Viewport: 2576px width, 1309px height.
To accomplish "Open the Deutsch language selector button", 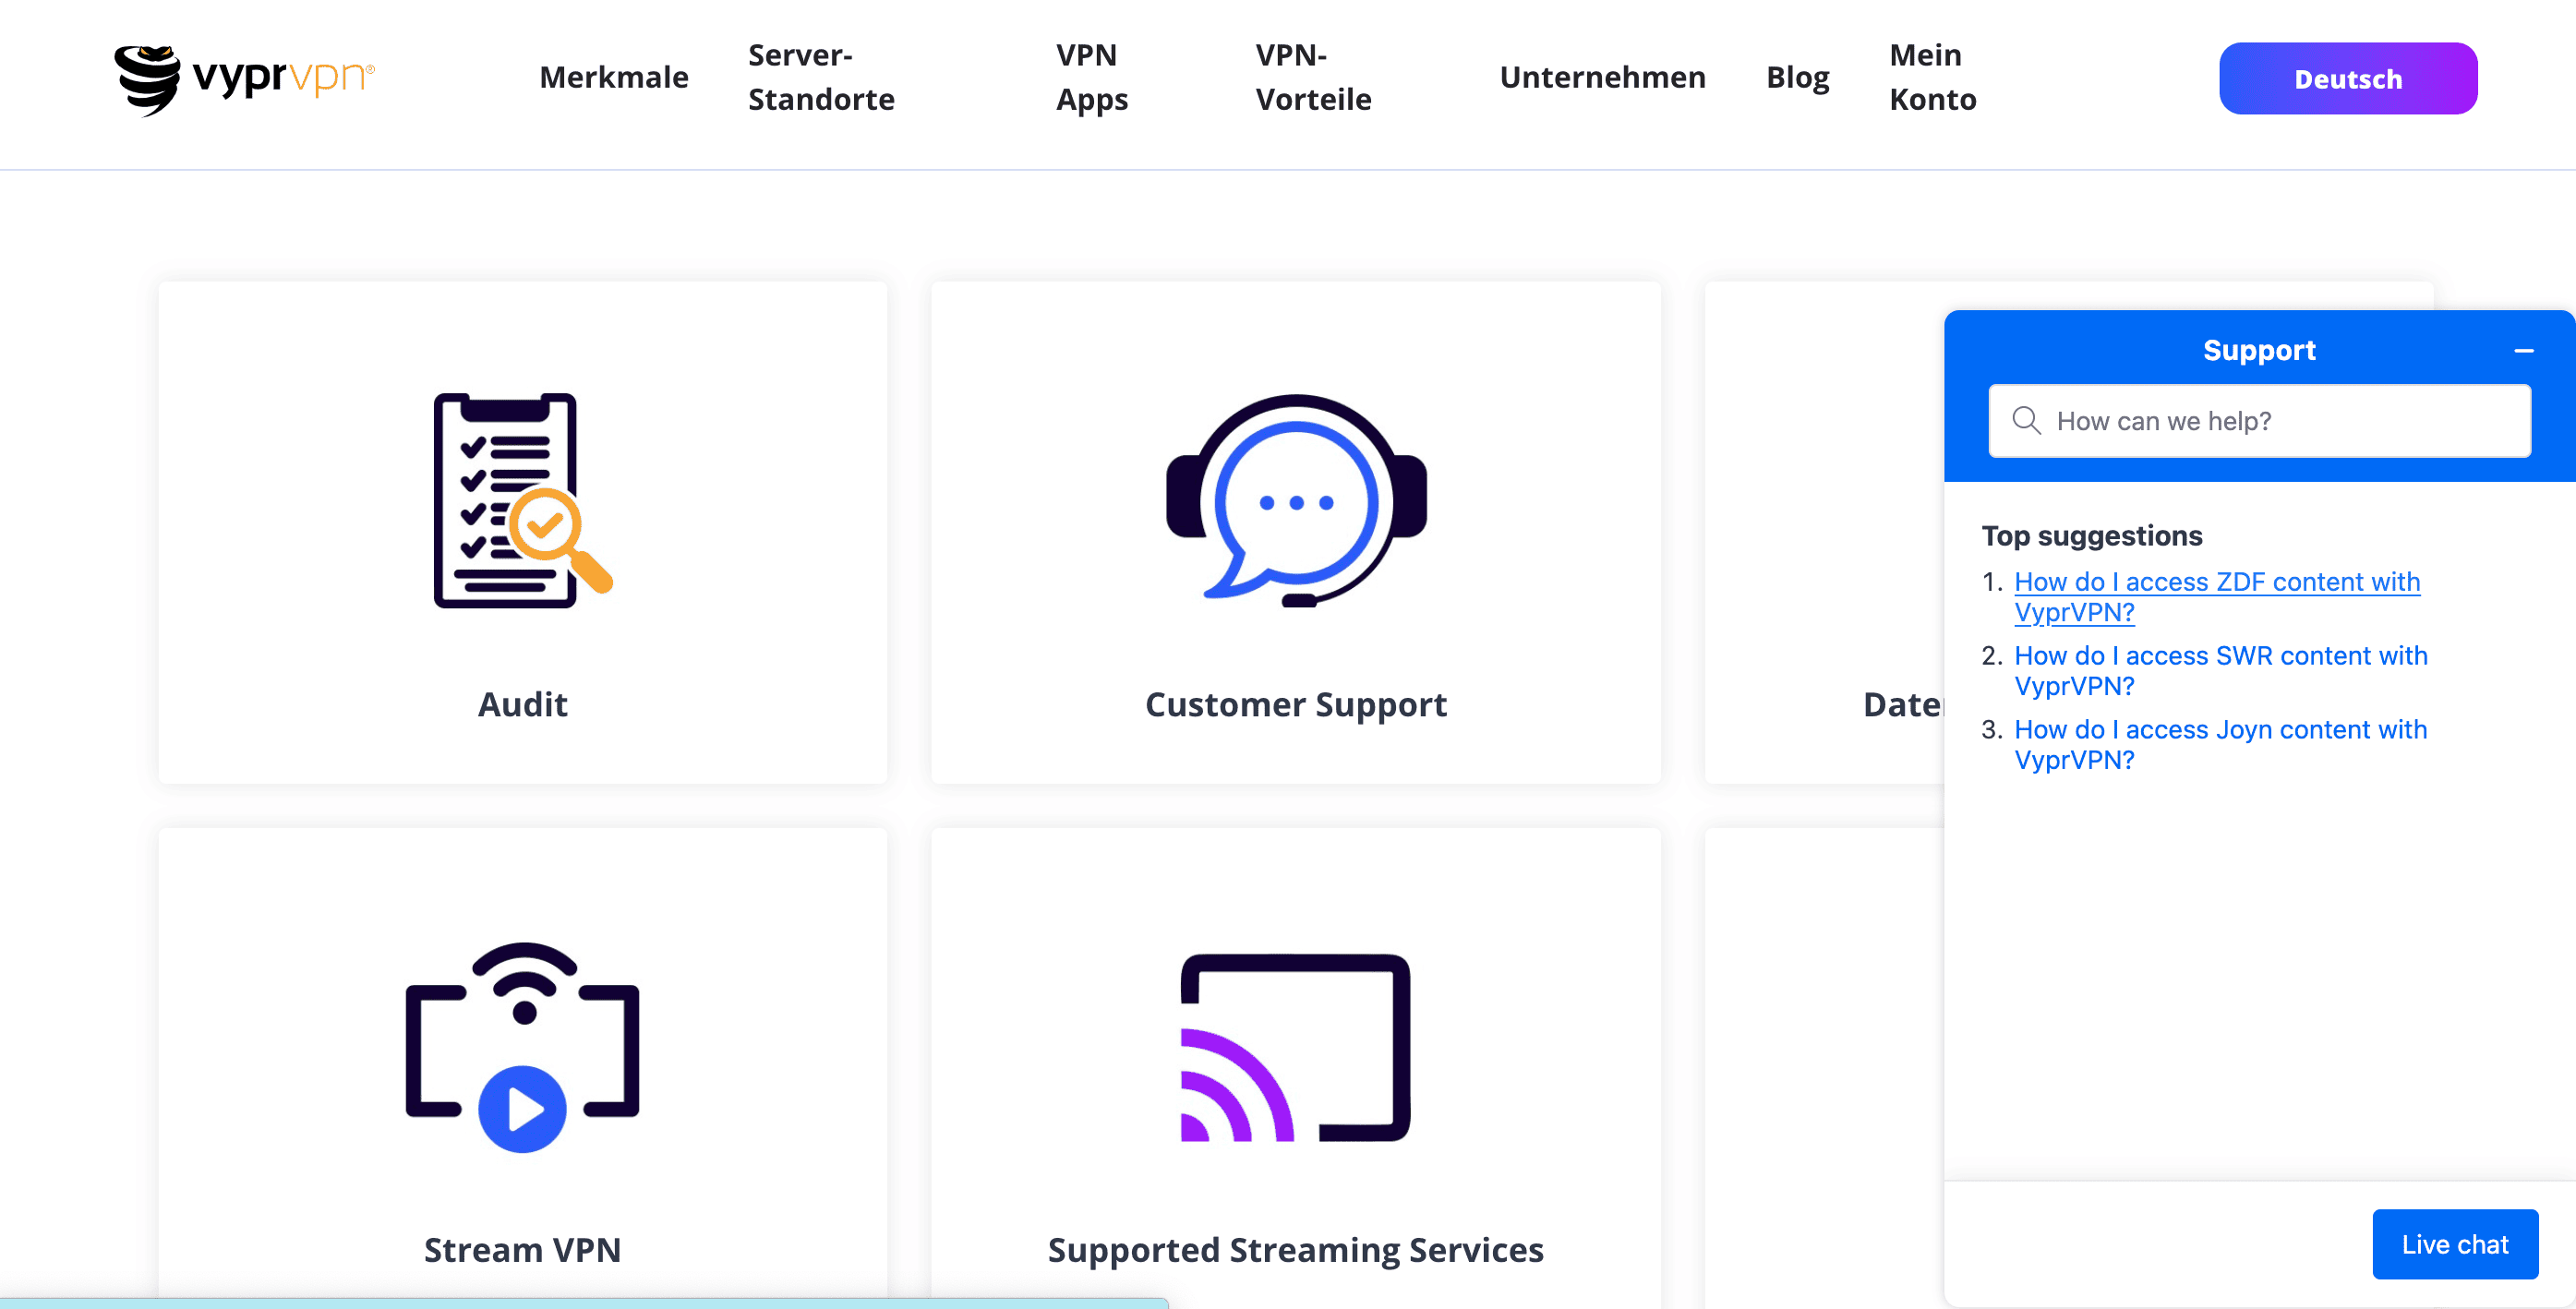I will (x=2347, y=78).
